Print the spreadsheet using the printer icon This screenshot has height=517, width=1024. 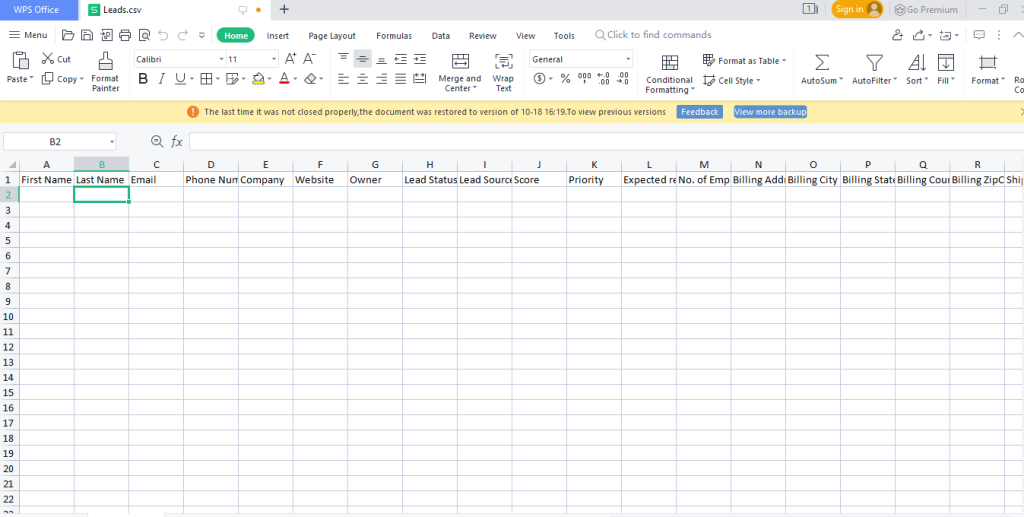tap(125, 35)
